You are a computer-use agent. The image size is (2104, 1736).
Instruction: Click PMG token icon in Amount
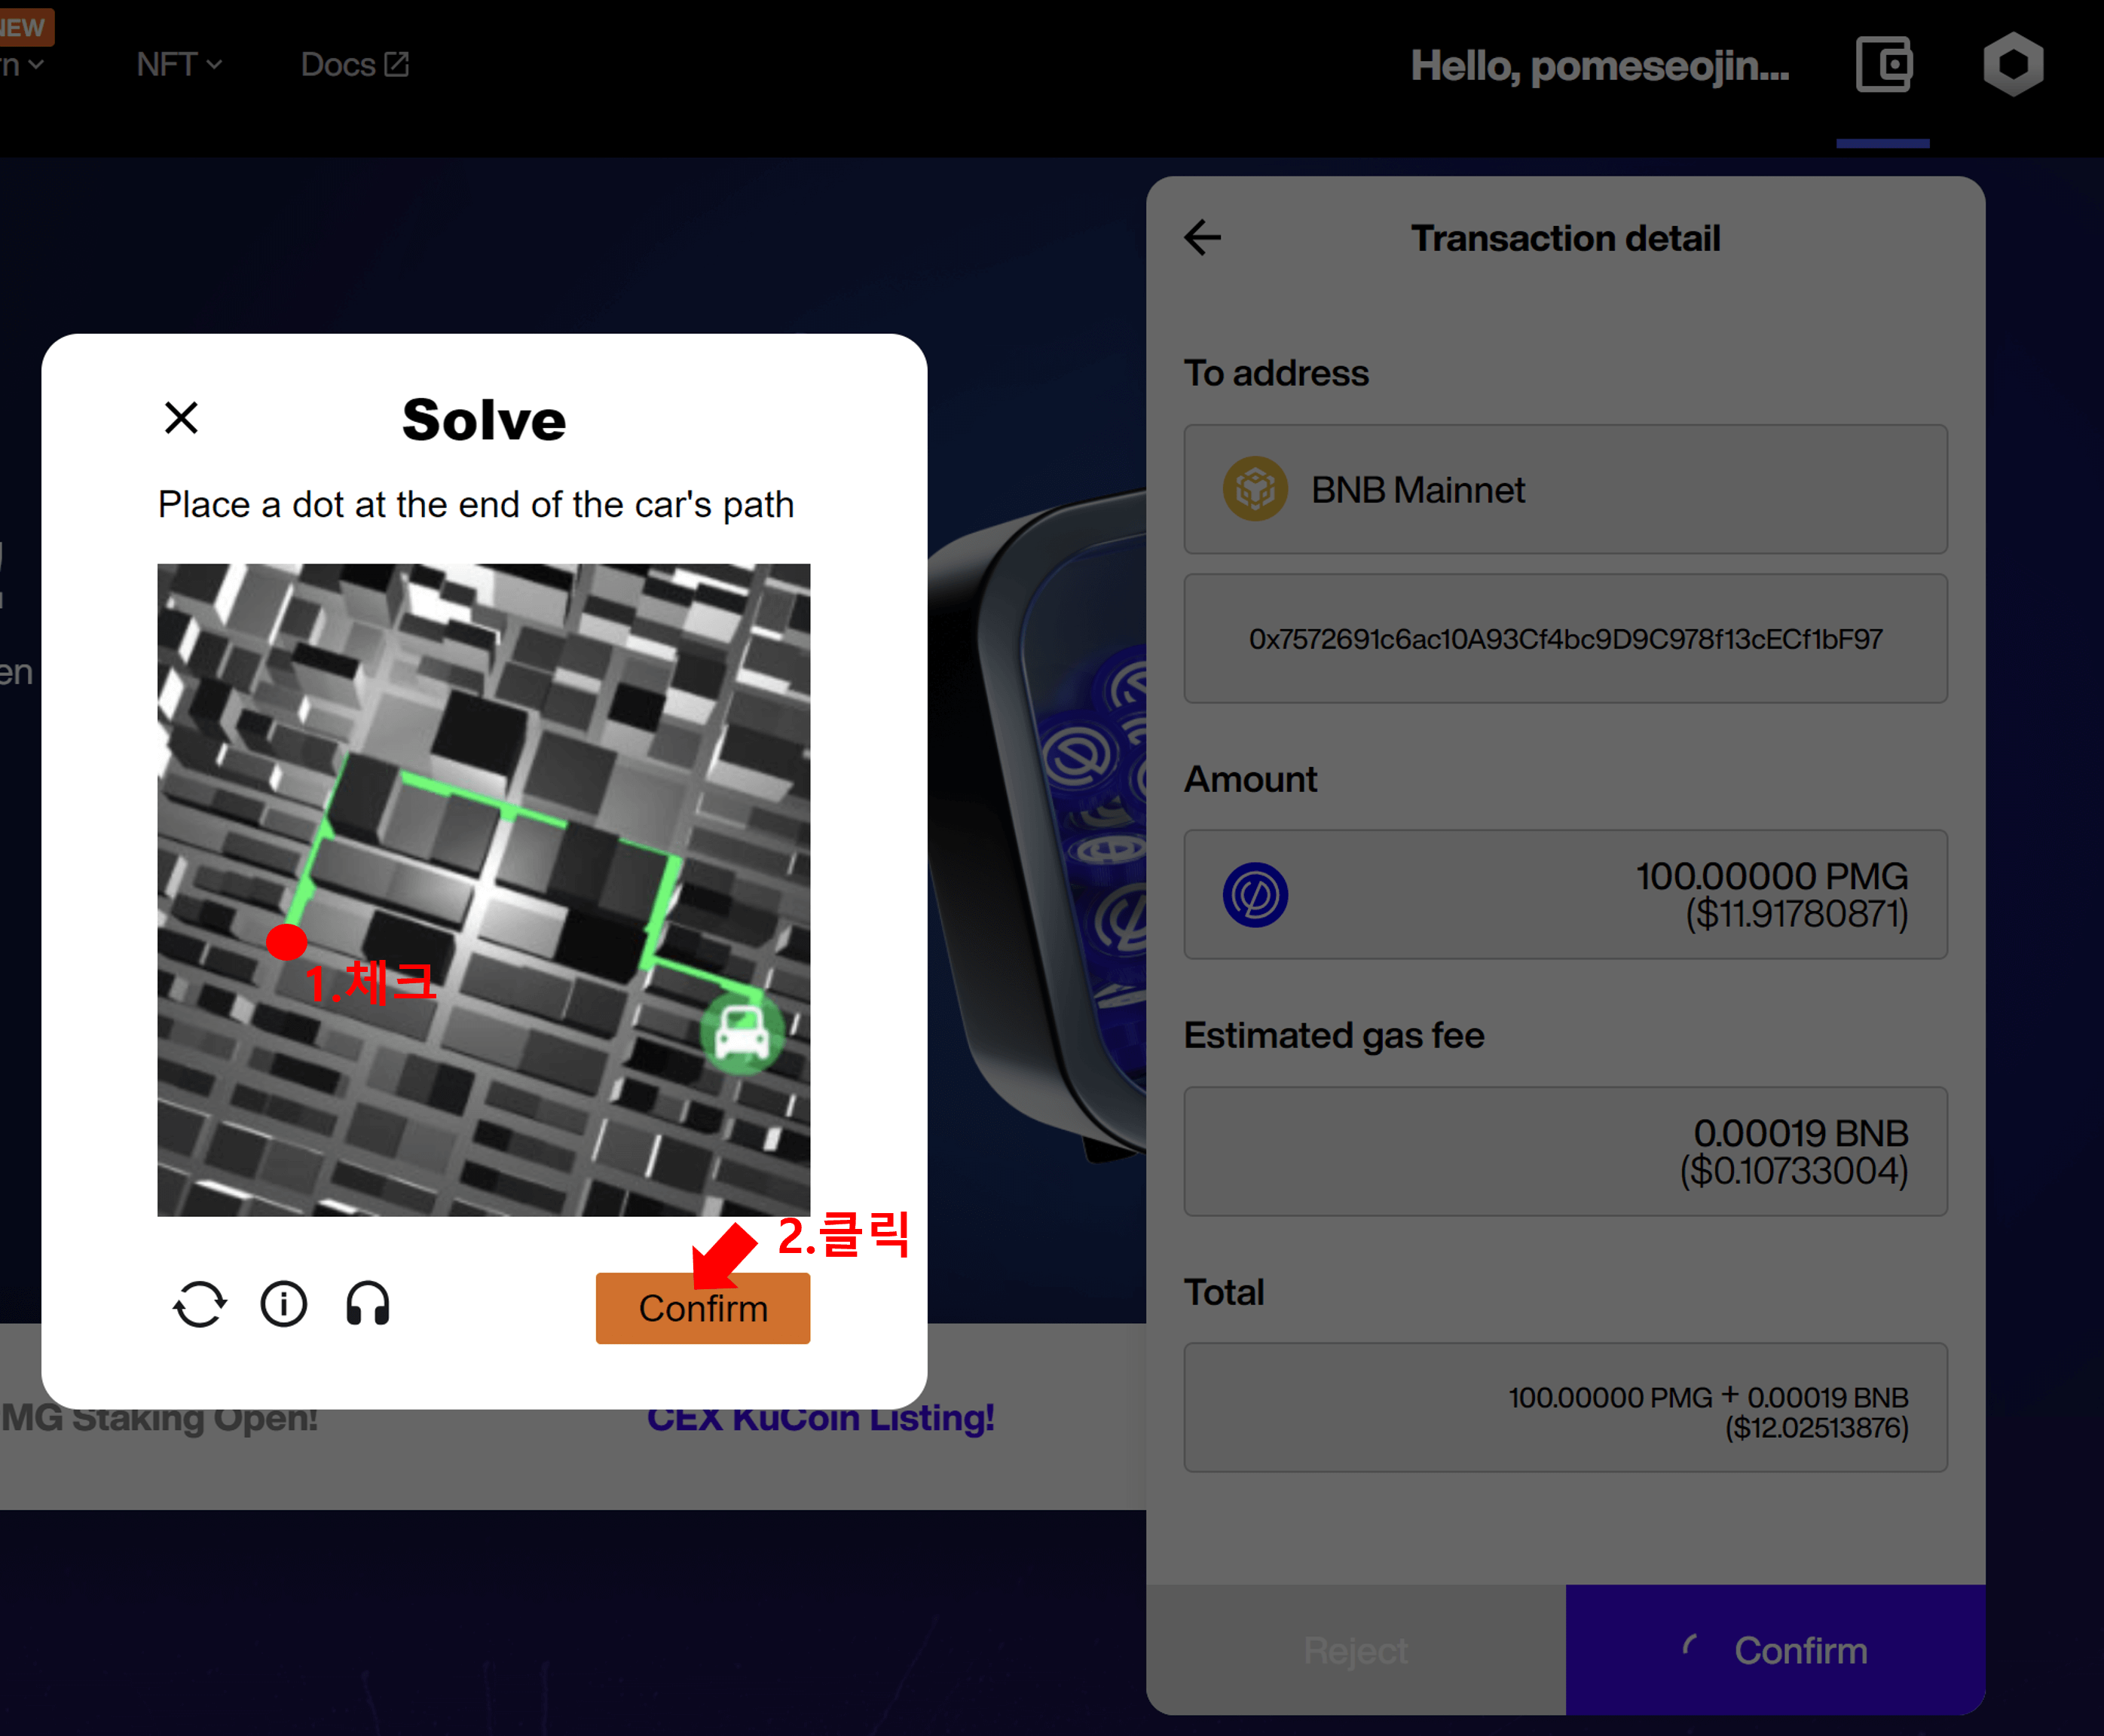pos(1255,895)
